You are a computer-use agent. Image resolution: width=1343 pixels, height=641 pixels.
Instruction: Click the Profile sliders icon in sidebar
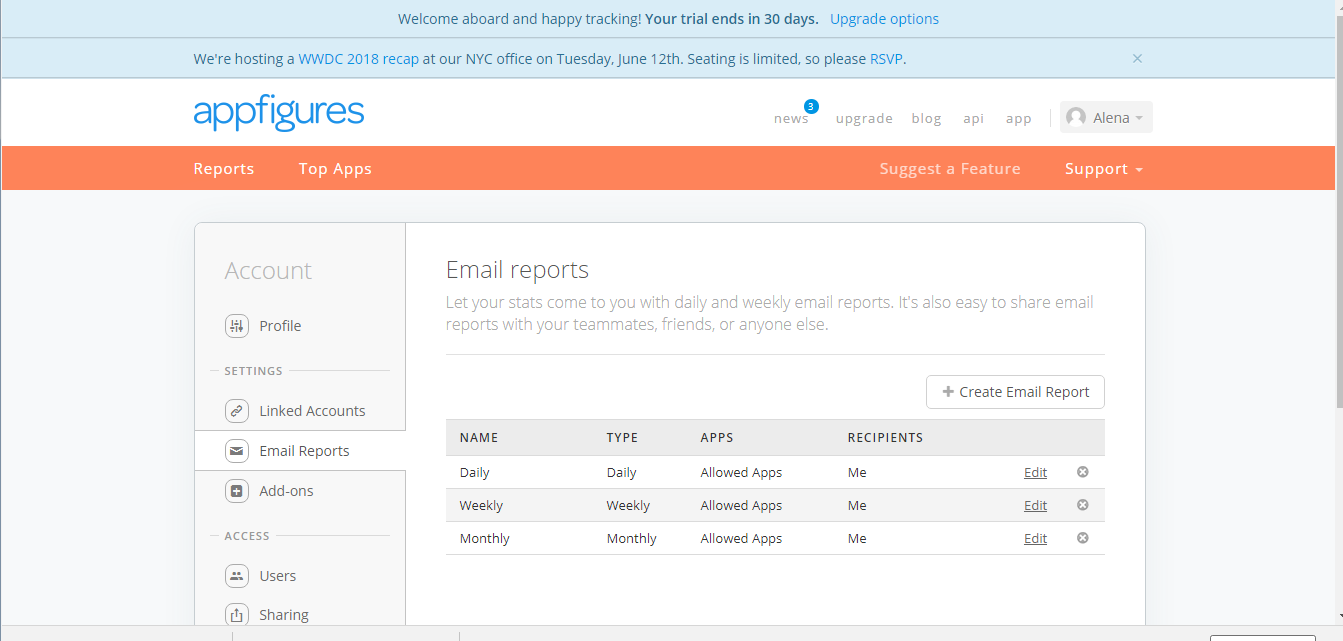(237, 326)
